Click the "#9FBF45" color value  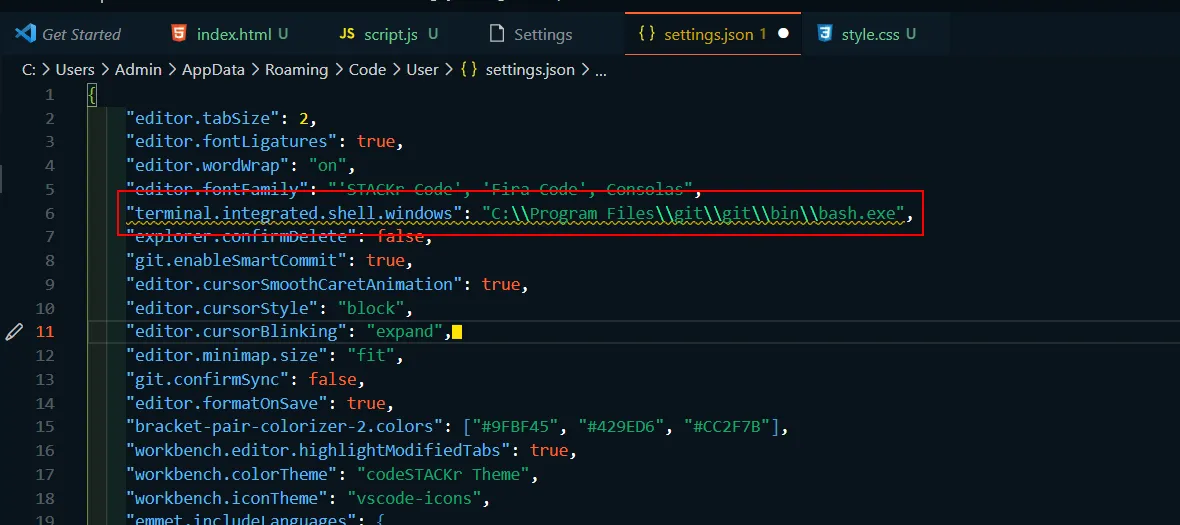pyautogui.click(x=516, y=426)
